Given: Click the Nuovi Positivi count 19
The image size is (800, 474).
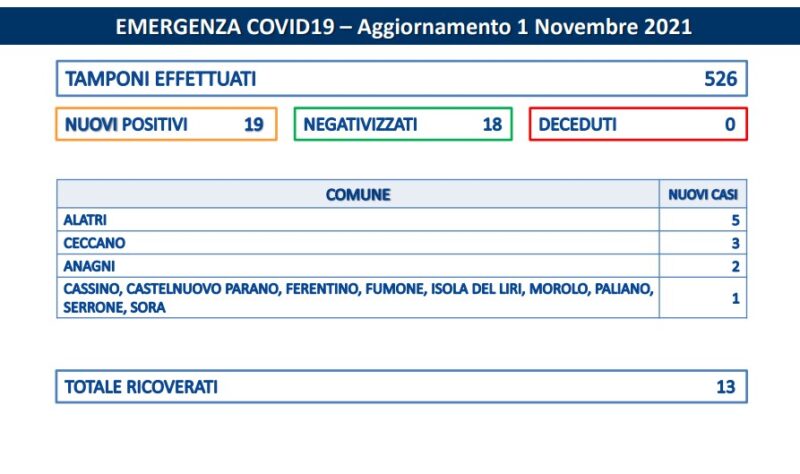Looking at the screenshot, I should pyautogui.click(x=254, y=124).
